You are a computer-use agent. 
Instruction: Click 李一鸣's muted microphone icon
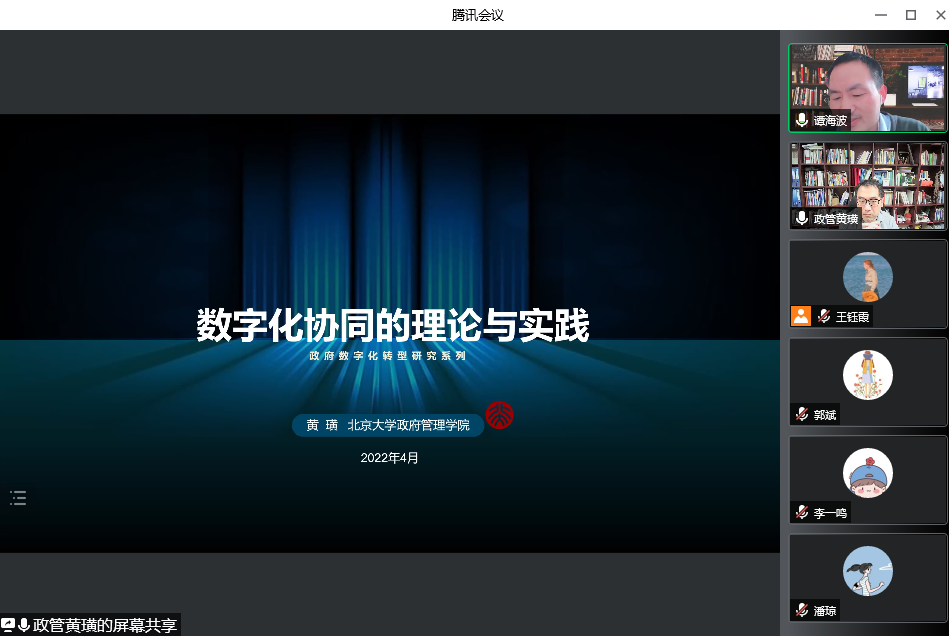(802, 512)
